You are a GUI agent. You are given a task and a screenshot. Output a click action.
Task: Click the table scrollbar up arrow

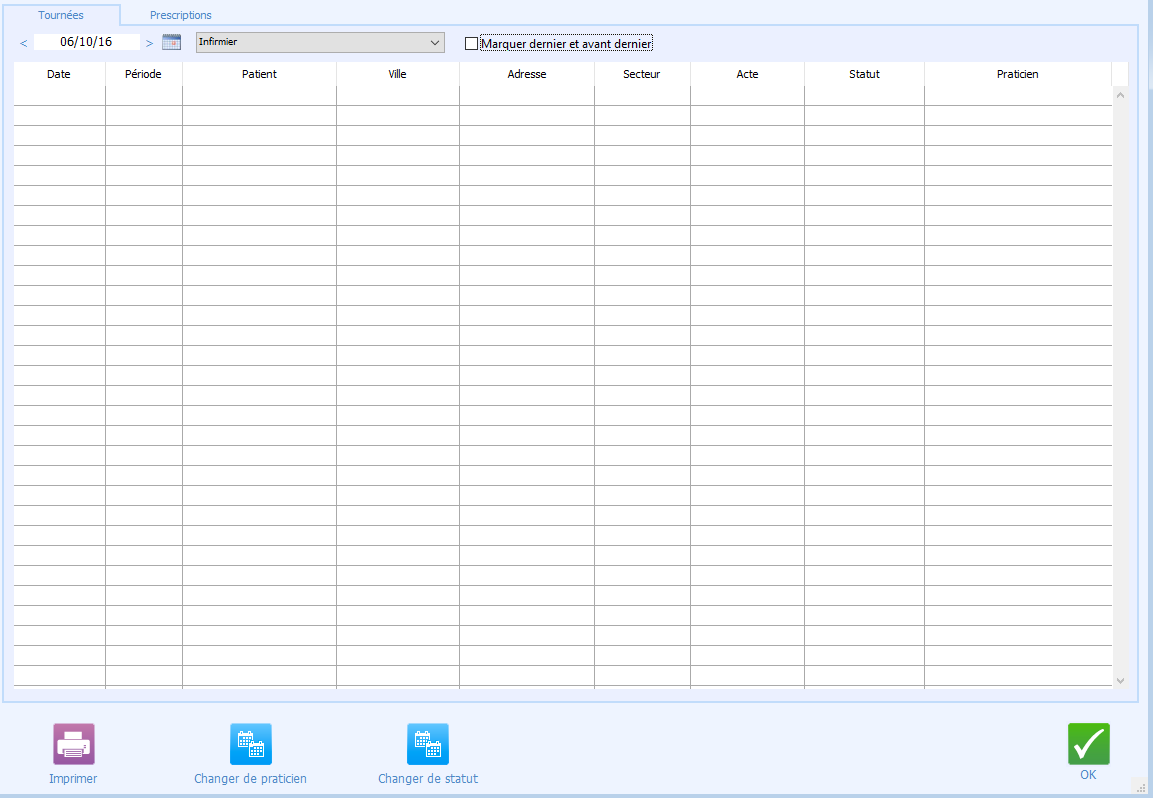[x=1120, y=95]
